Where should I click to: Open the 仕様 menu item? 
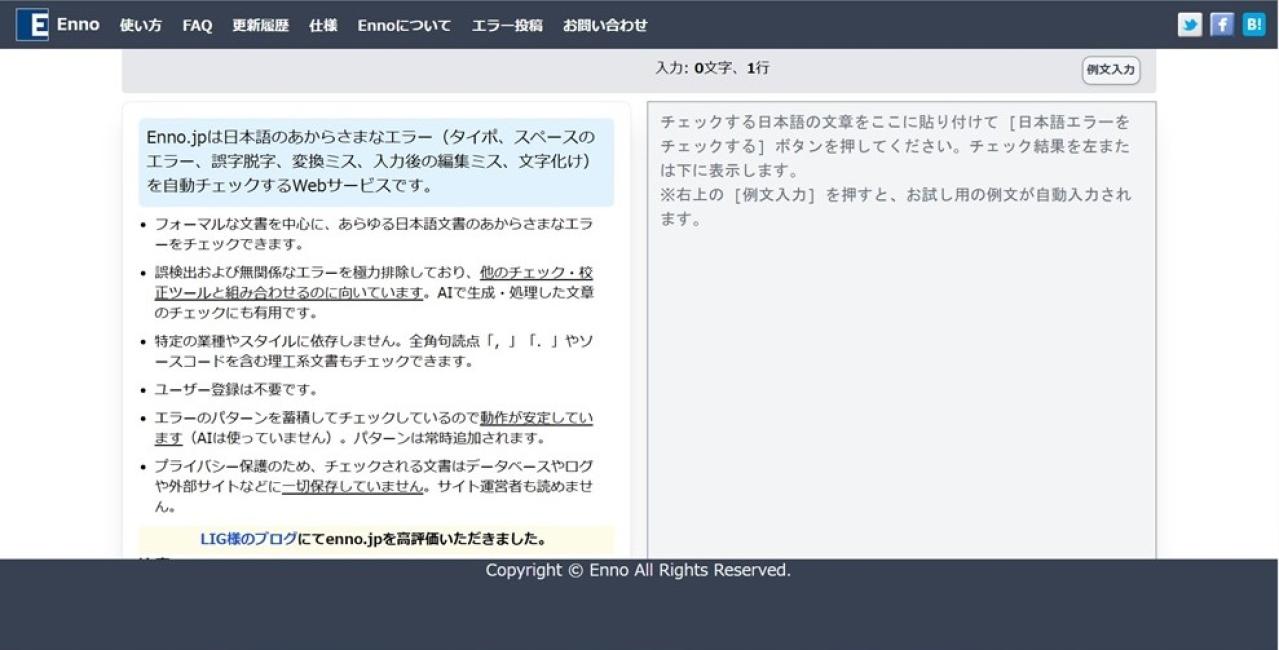click(x=323, y=25)
